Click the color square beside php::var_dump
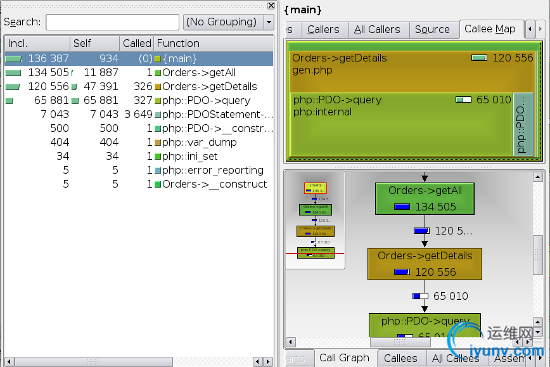Screen dimensions: 550x367 click(x=158, y=142)
